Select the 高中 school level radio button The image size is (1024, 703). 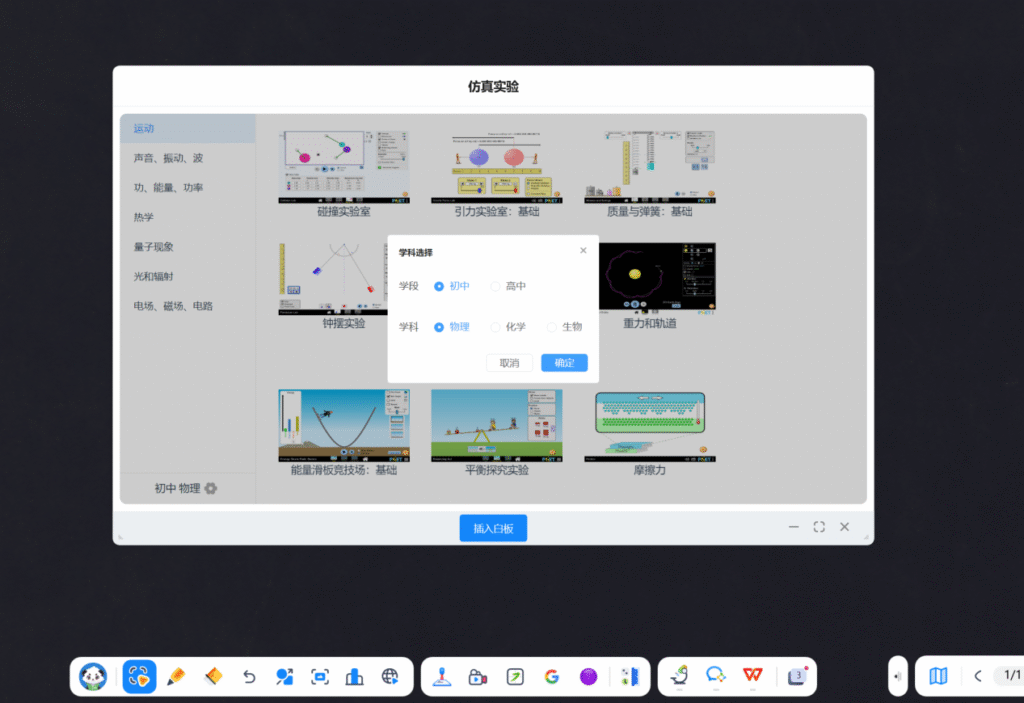495,287
